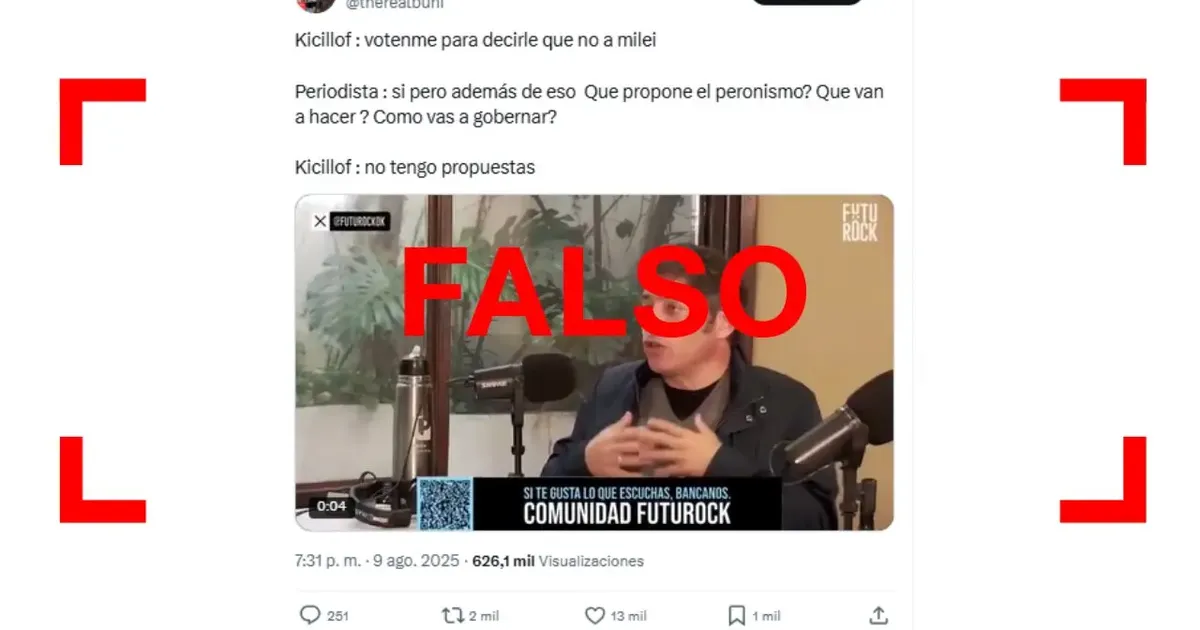Open the share upload icon
The height and width of the screenshot is (630, 1200).
pos(878,615)
